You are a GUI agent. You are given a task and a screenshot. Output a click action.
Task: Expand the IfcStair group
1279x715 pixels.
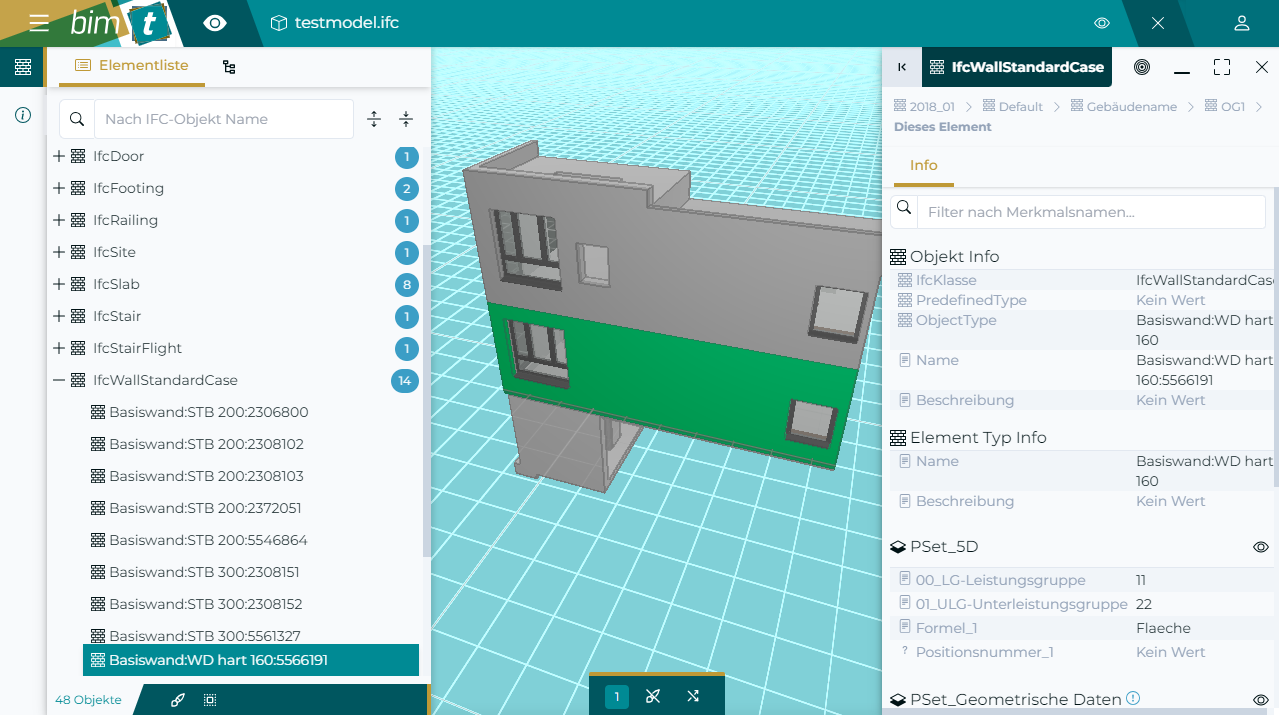point(59,316)
